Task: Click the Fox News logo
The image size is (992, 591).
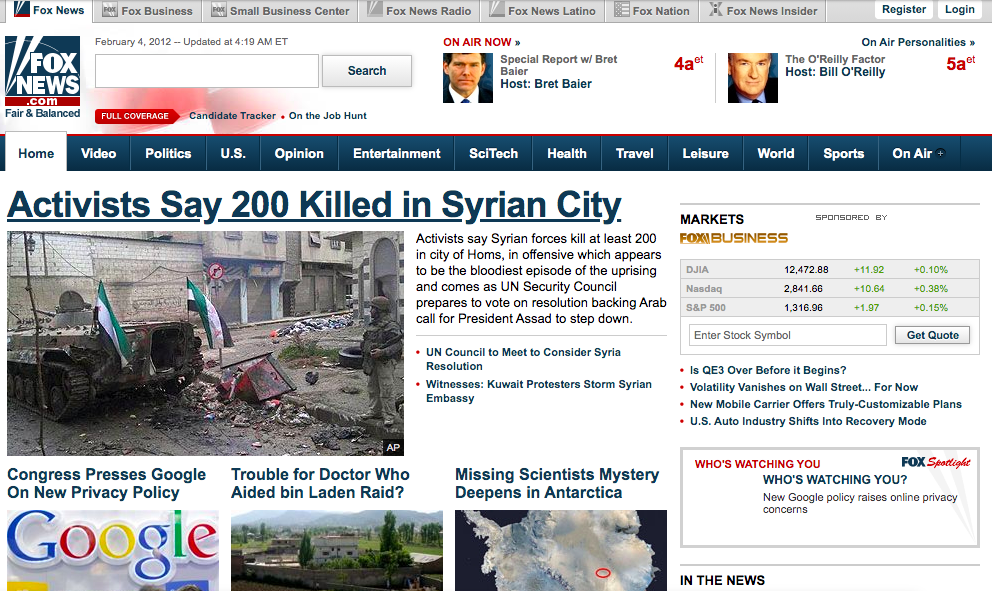Action: pos(42,77)
